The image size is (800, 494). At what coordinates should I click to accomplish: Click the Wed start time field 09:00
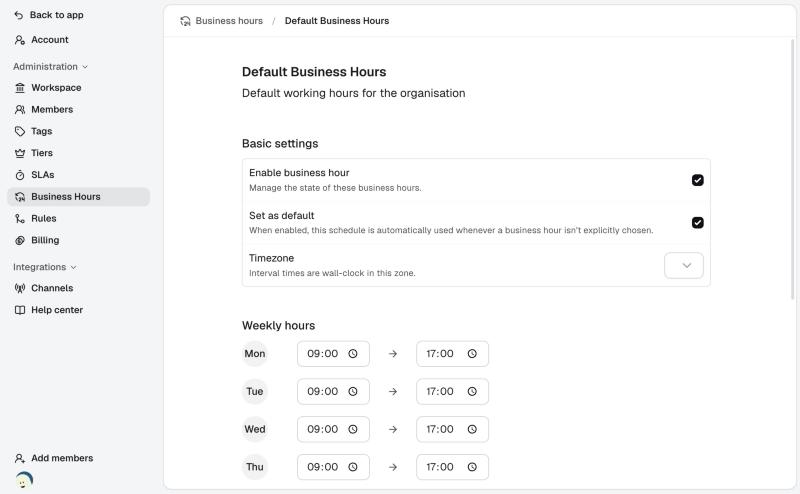click(333, 429)
